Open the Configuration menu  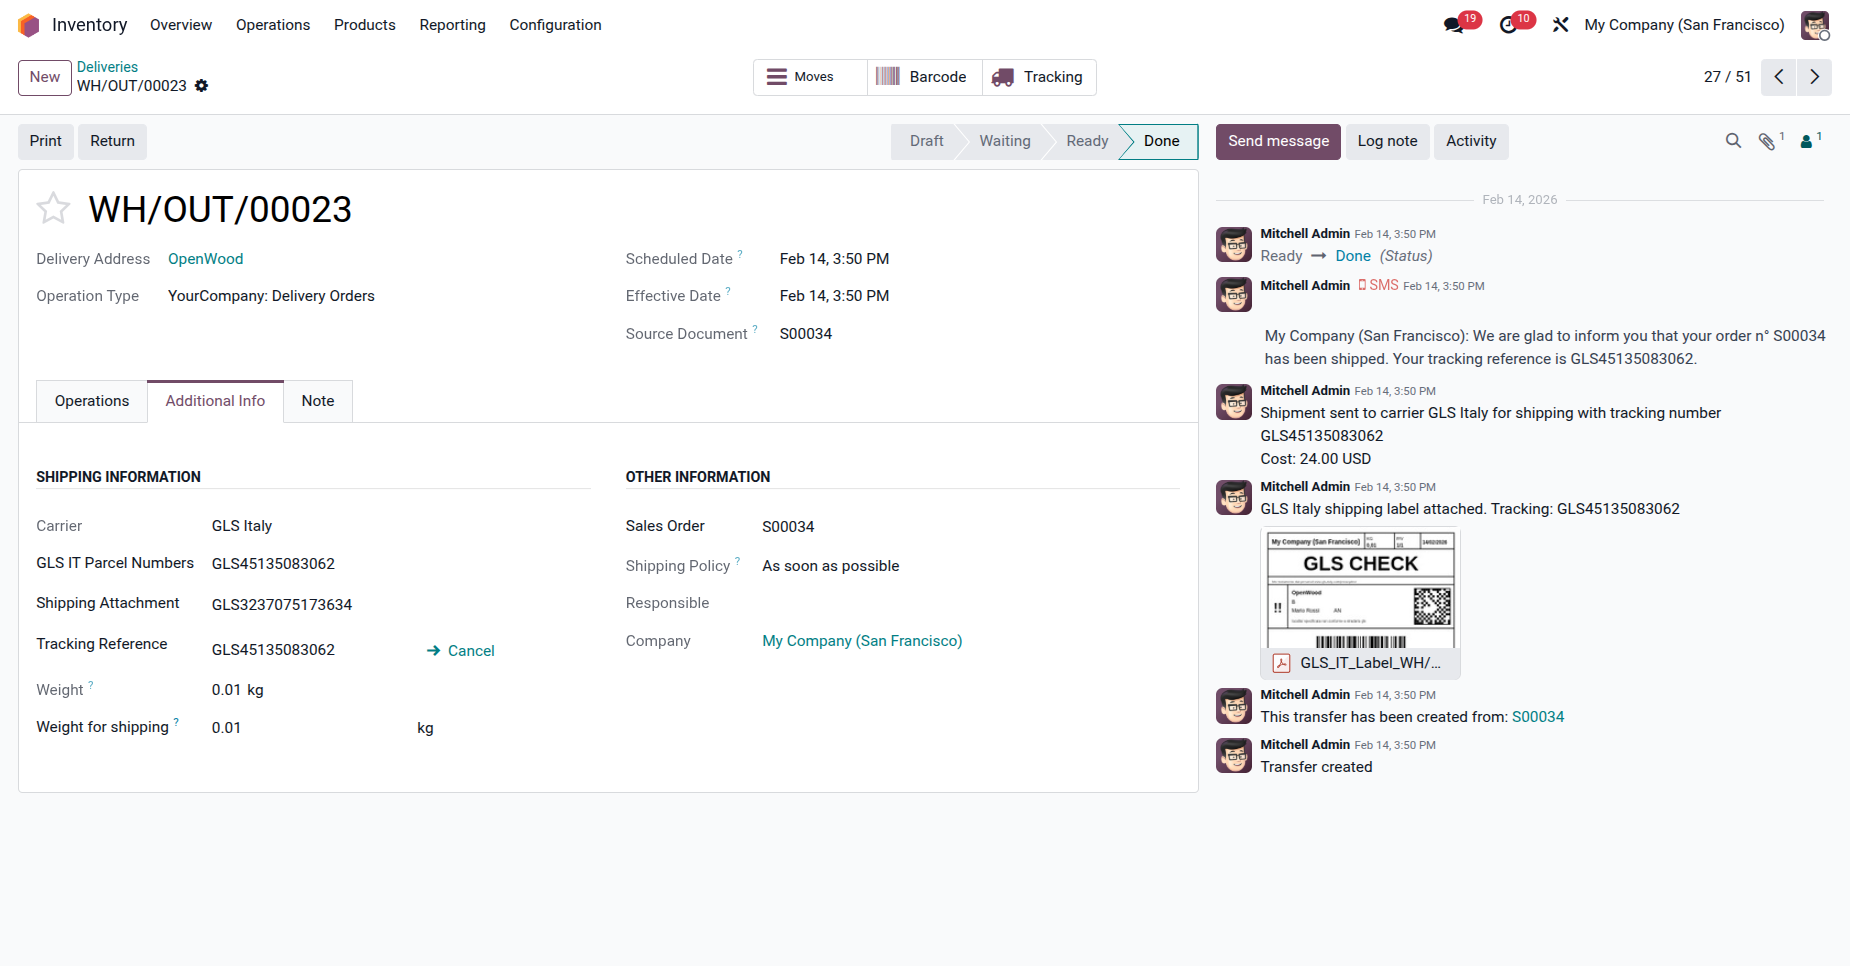pos(555,25)
